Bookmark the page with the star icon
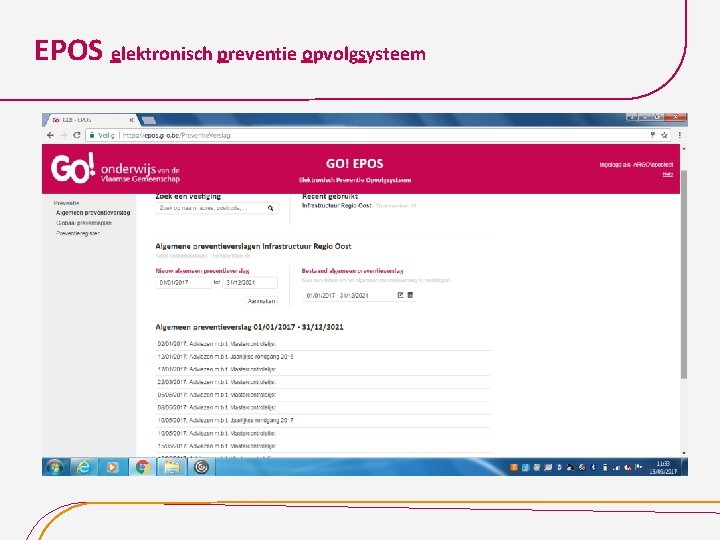Viewport: 720px width, 540px height. point(664,135)
